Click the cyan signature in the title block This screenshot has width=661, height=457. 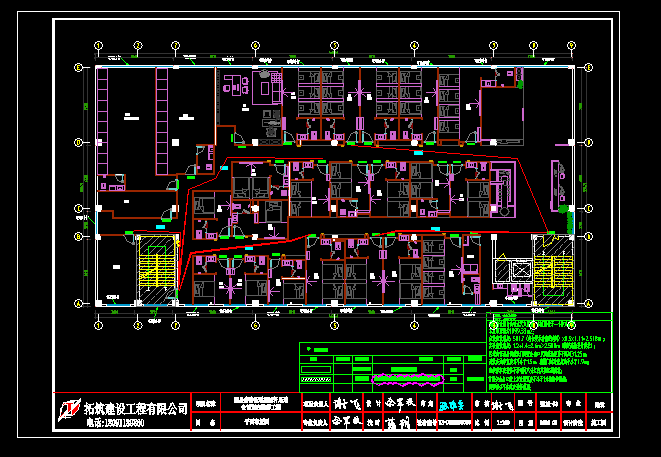[x=451, y=406]
